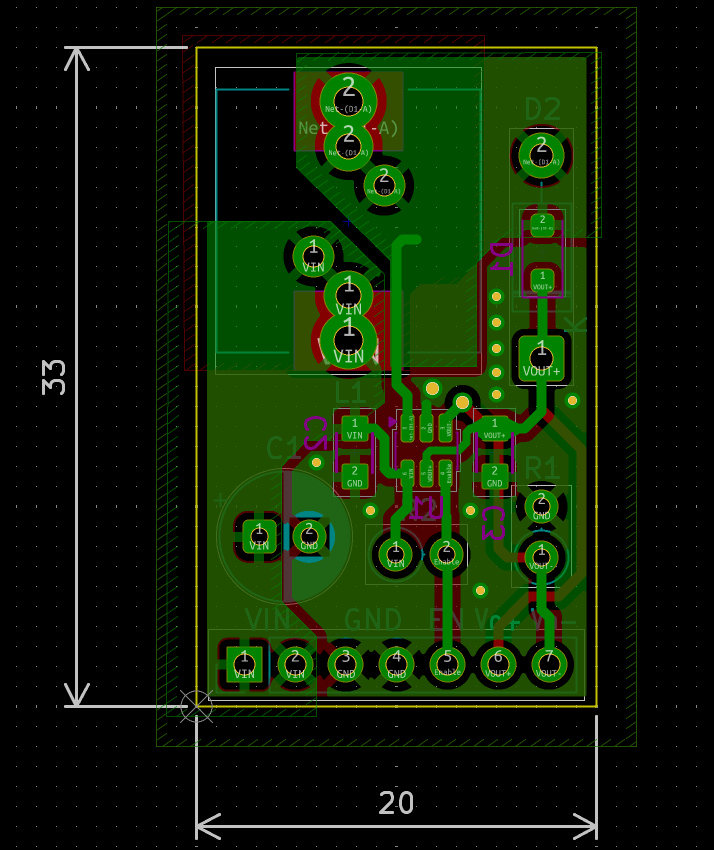The image size is (714, 850).
Task: Select topmost Net-(D1-A) pad numbered 2
Action: (x=348, y=93)
